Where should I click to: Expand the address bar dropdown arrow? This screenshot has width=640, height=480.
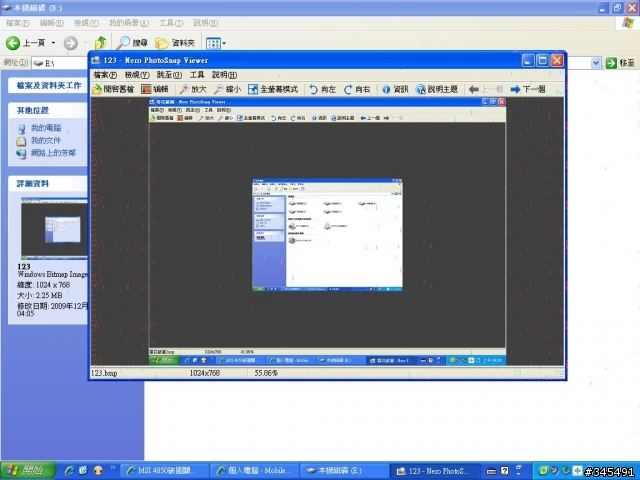[x=596, y=63]
